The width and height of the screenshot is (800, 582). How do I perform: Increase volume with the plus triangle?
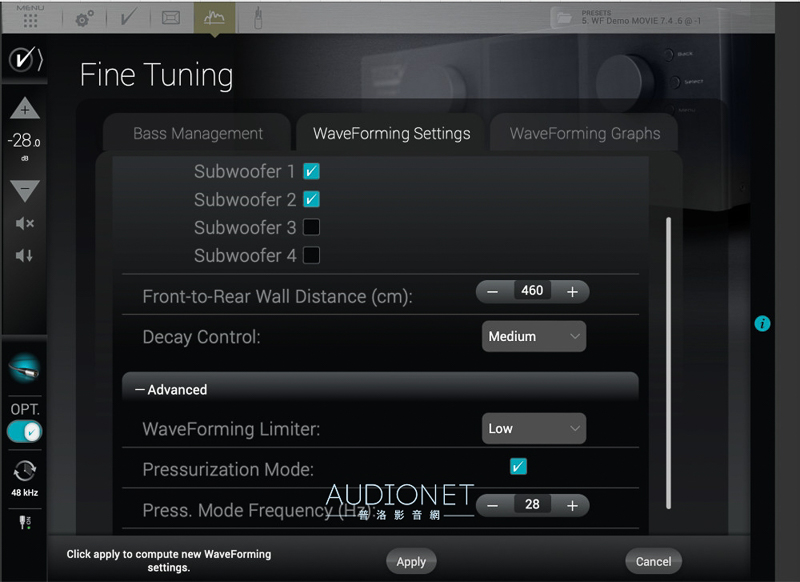pos(24,108)
